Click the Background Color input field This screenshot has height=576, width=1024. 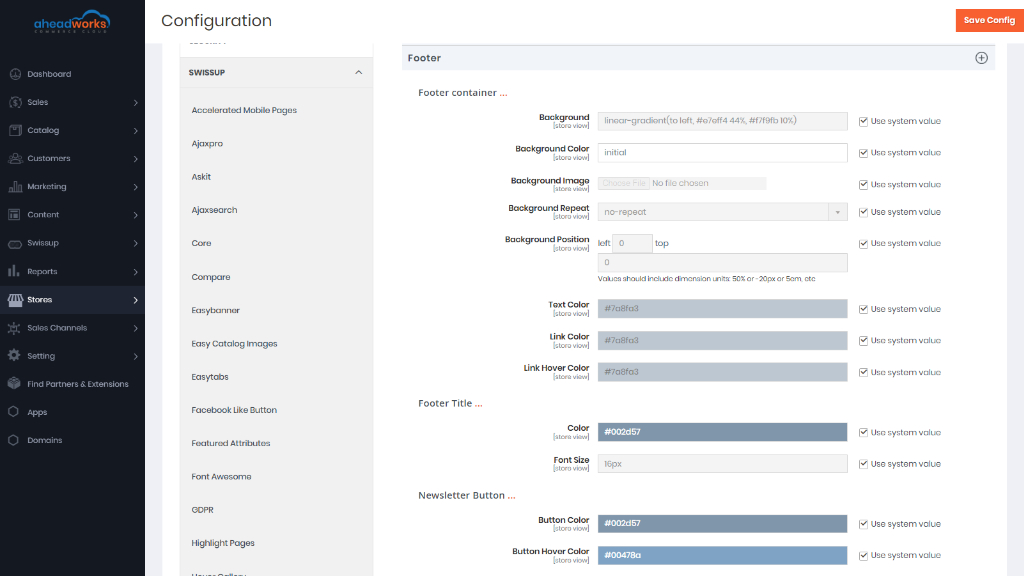722,152
